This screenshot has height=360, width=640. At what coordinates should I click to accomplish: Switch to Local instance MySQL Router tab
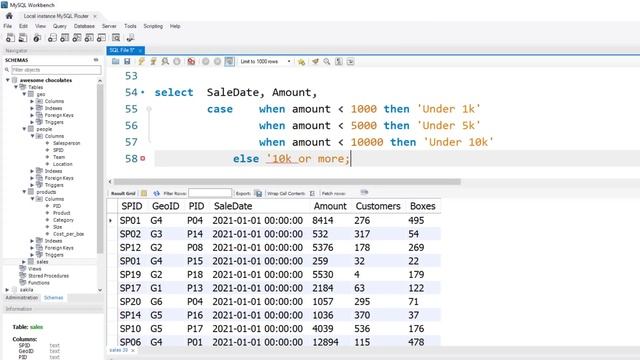pos(56,16)
